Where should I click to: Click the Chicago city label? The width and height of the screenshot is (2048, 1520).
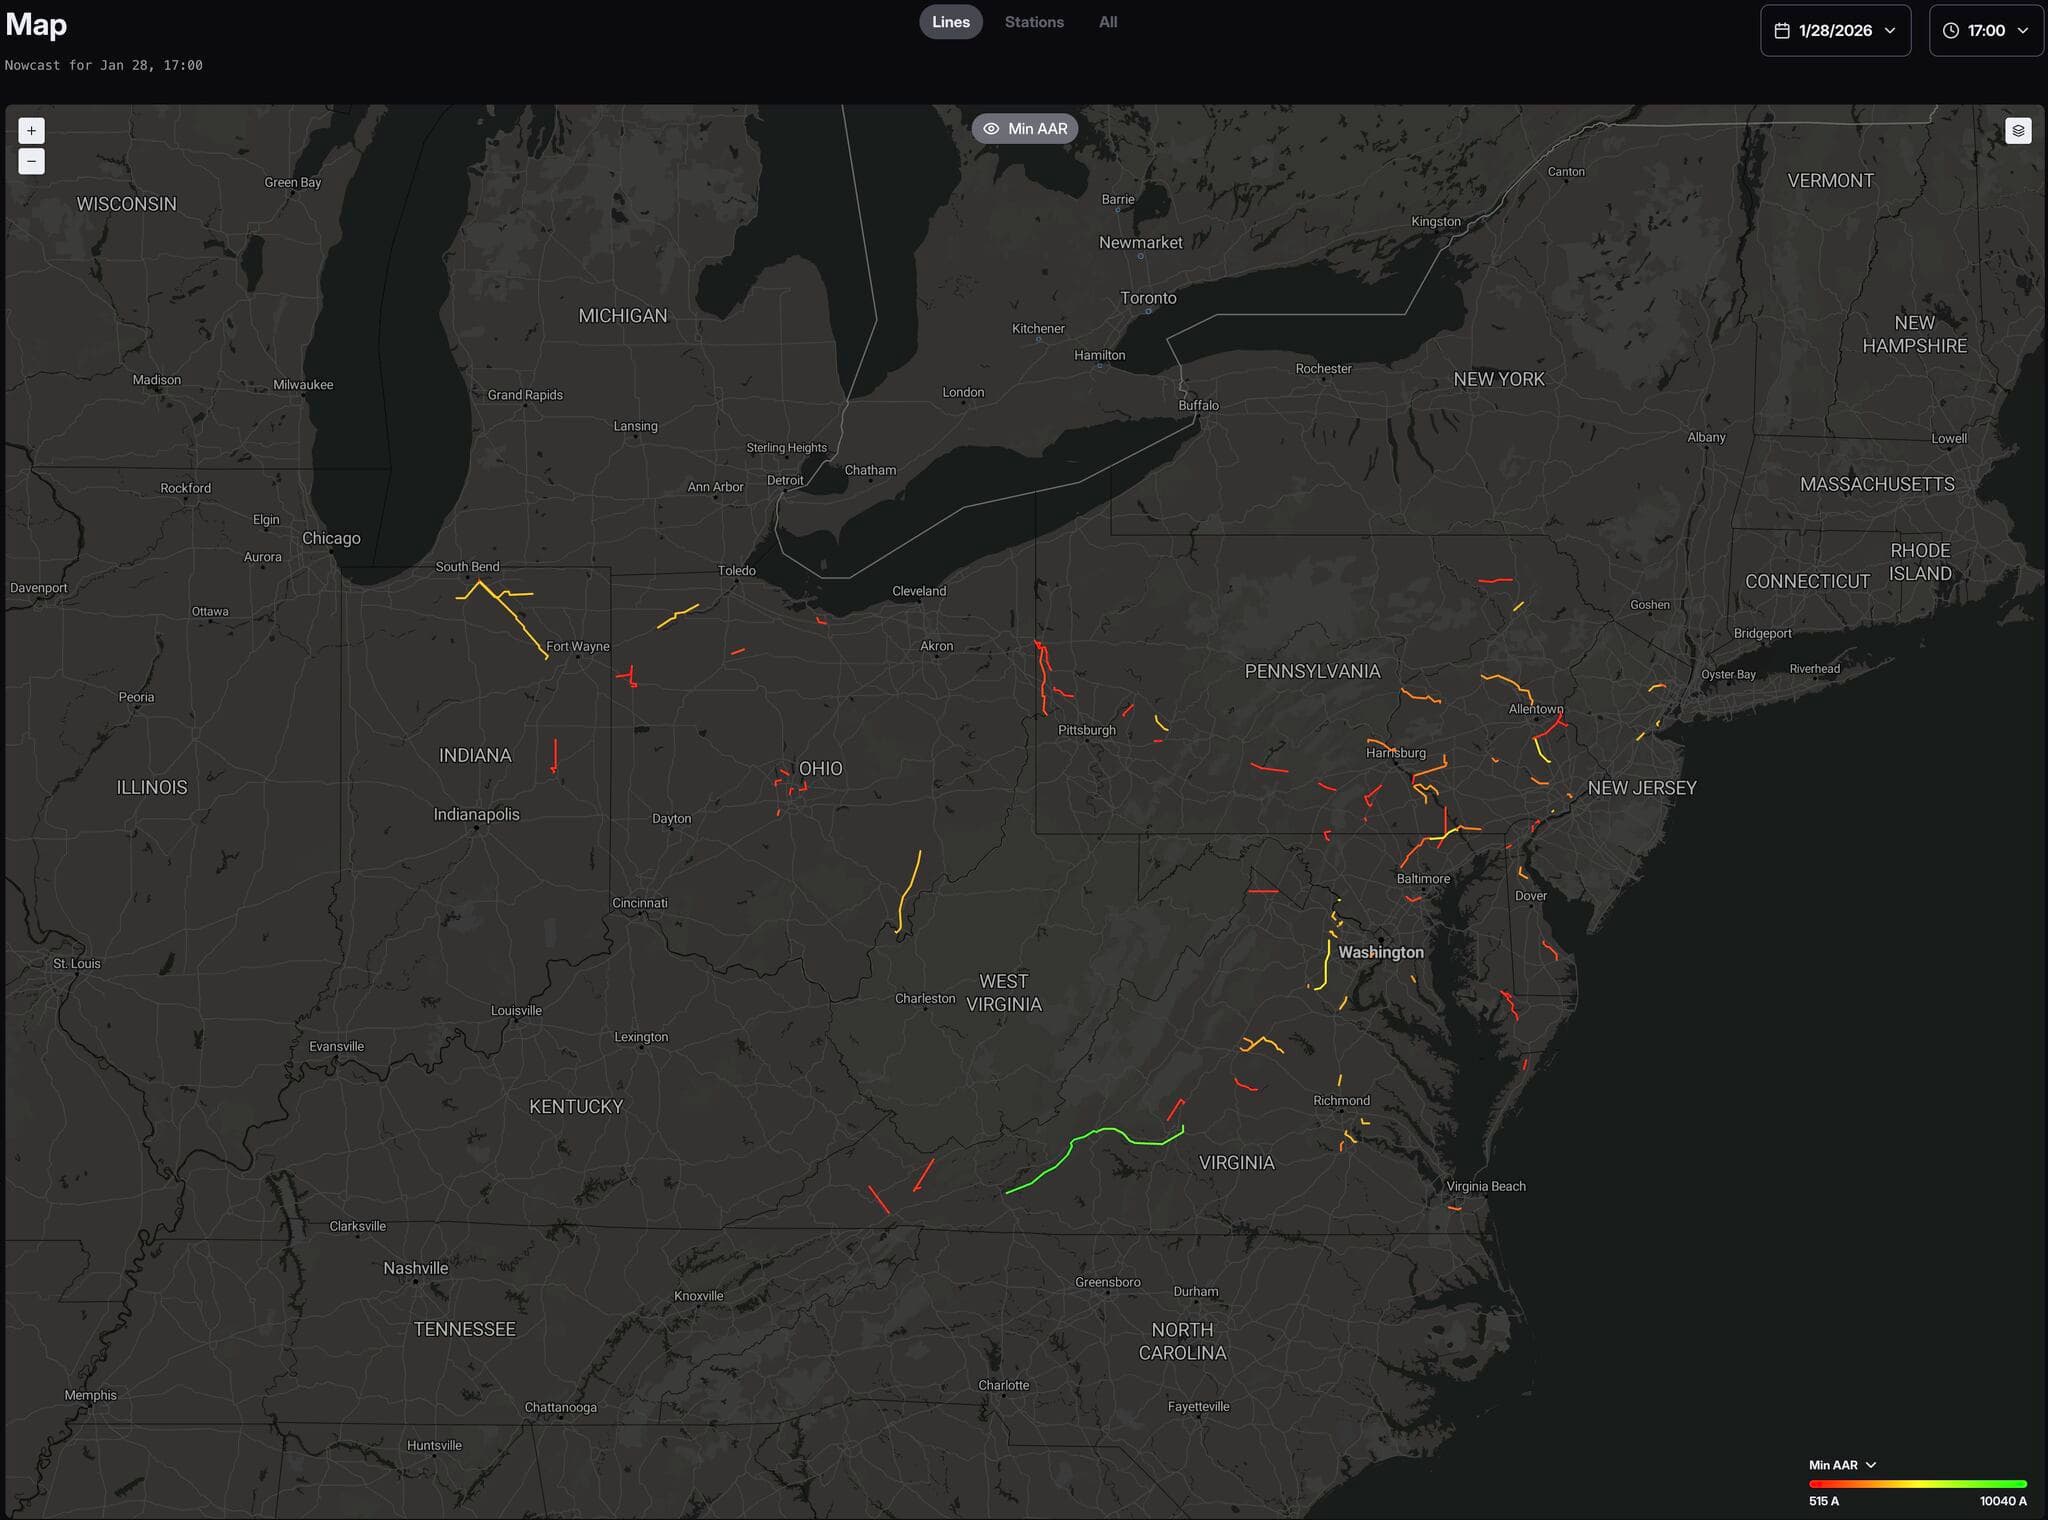[x=331, y=538]
